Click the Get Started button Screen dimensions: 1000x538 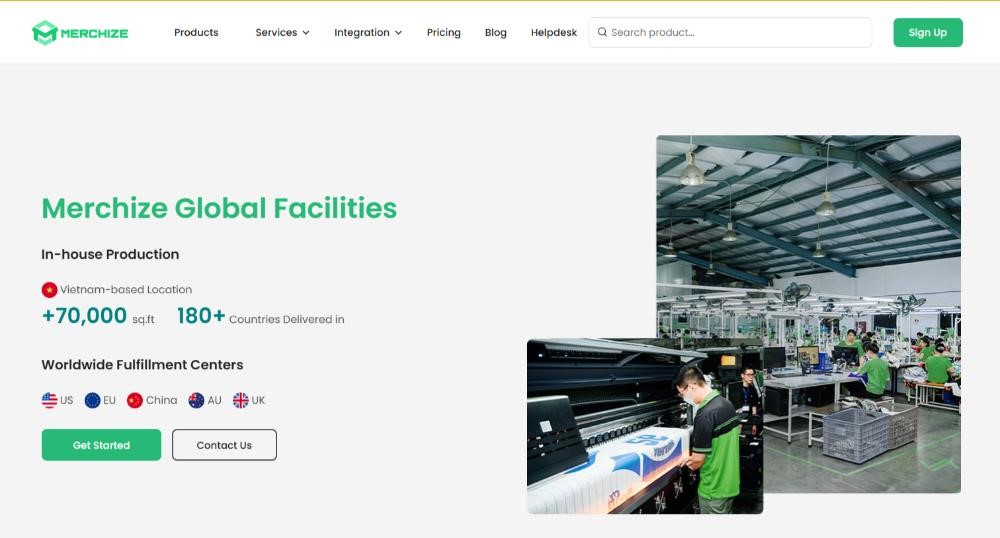click(101, 445)
